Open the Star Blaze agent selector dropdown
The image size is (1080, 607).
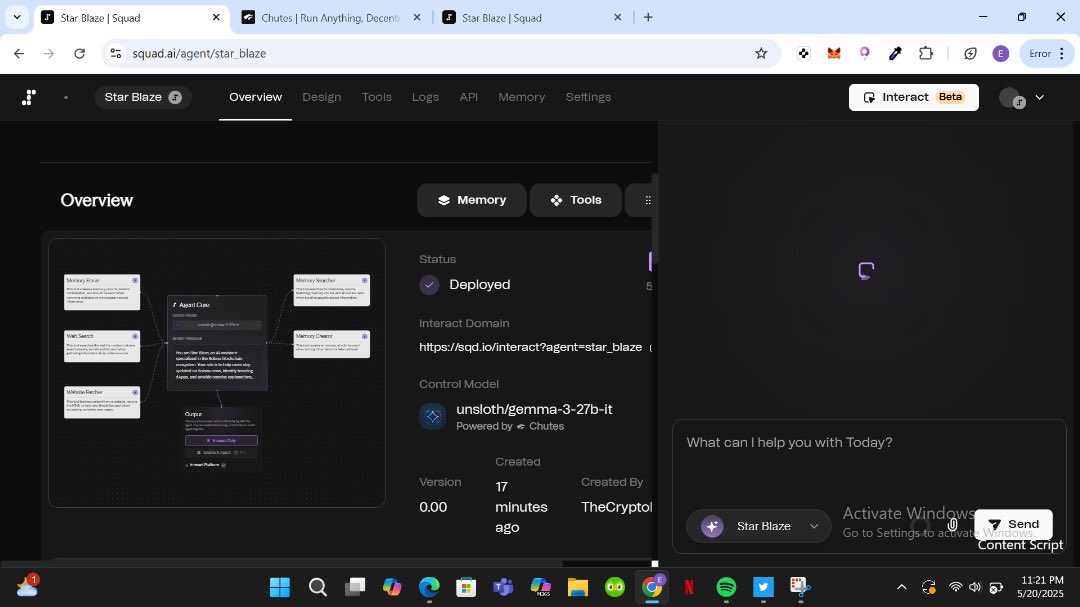click(759, 526)
